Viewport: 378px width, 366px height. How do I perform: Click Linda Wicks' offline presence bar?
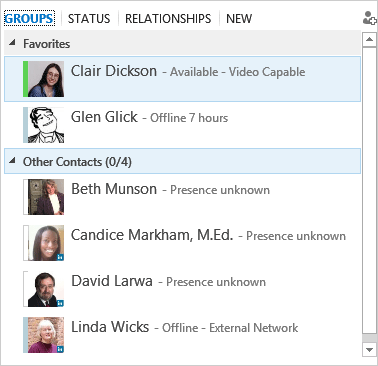coord(25,335)
